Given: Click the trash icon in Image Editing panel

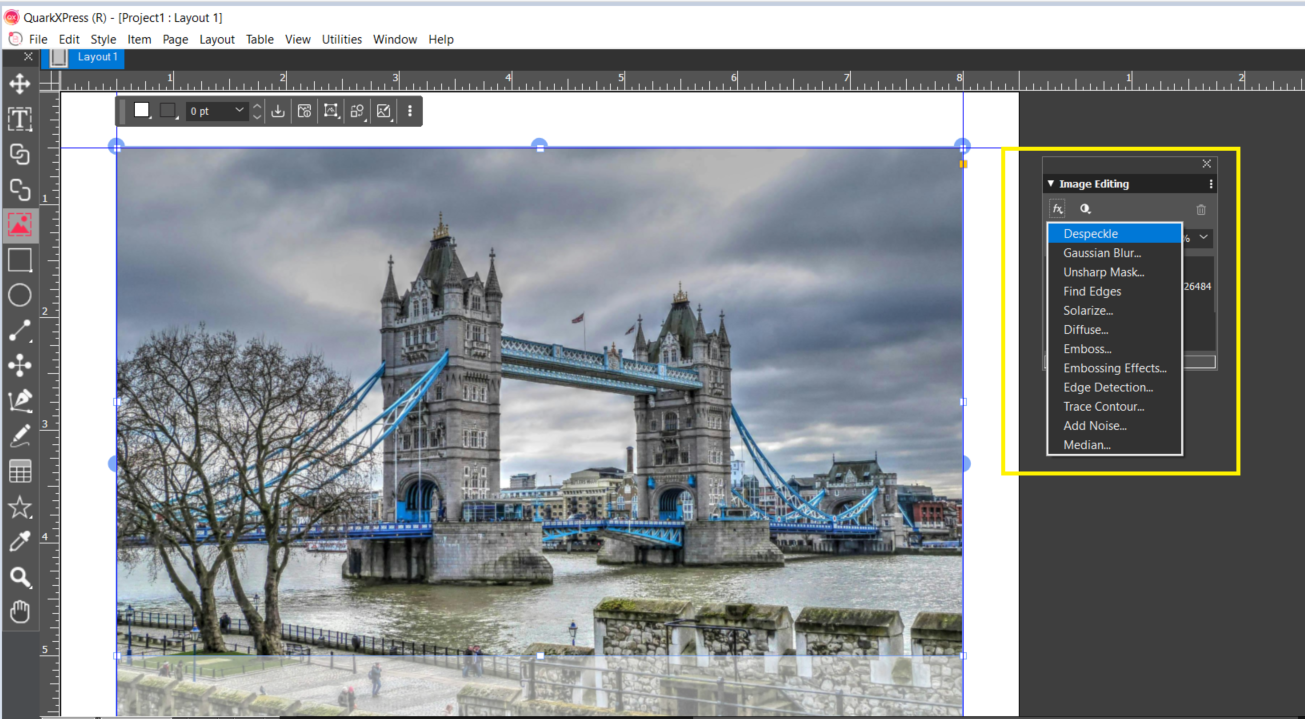Looking at the screenshot, I should [x=1200, y=209].
